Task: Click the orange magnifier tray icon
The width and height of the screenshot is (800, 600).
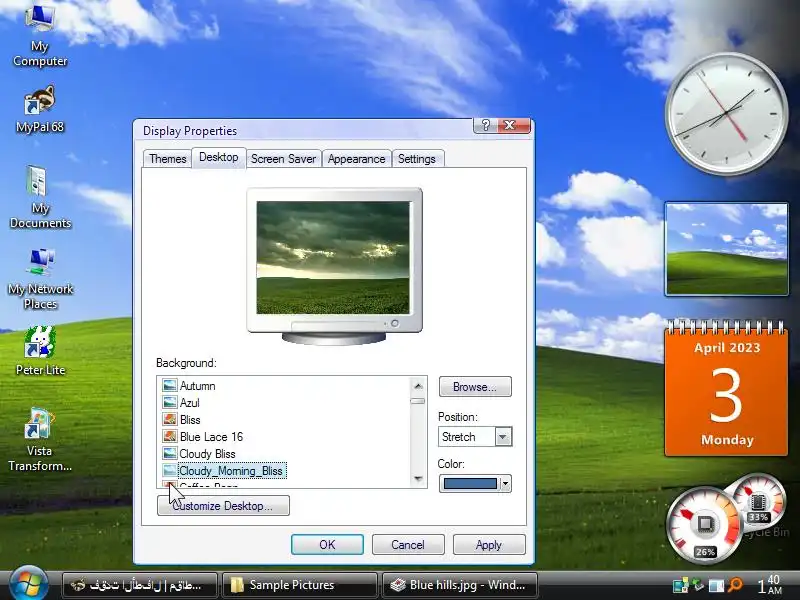Action: pos(735,585)
